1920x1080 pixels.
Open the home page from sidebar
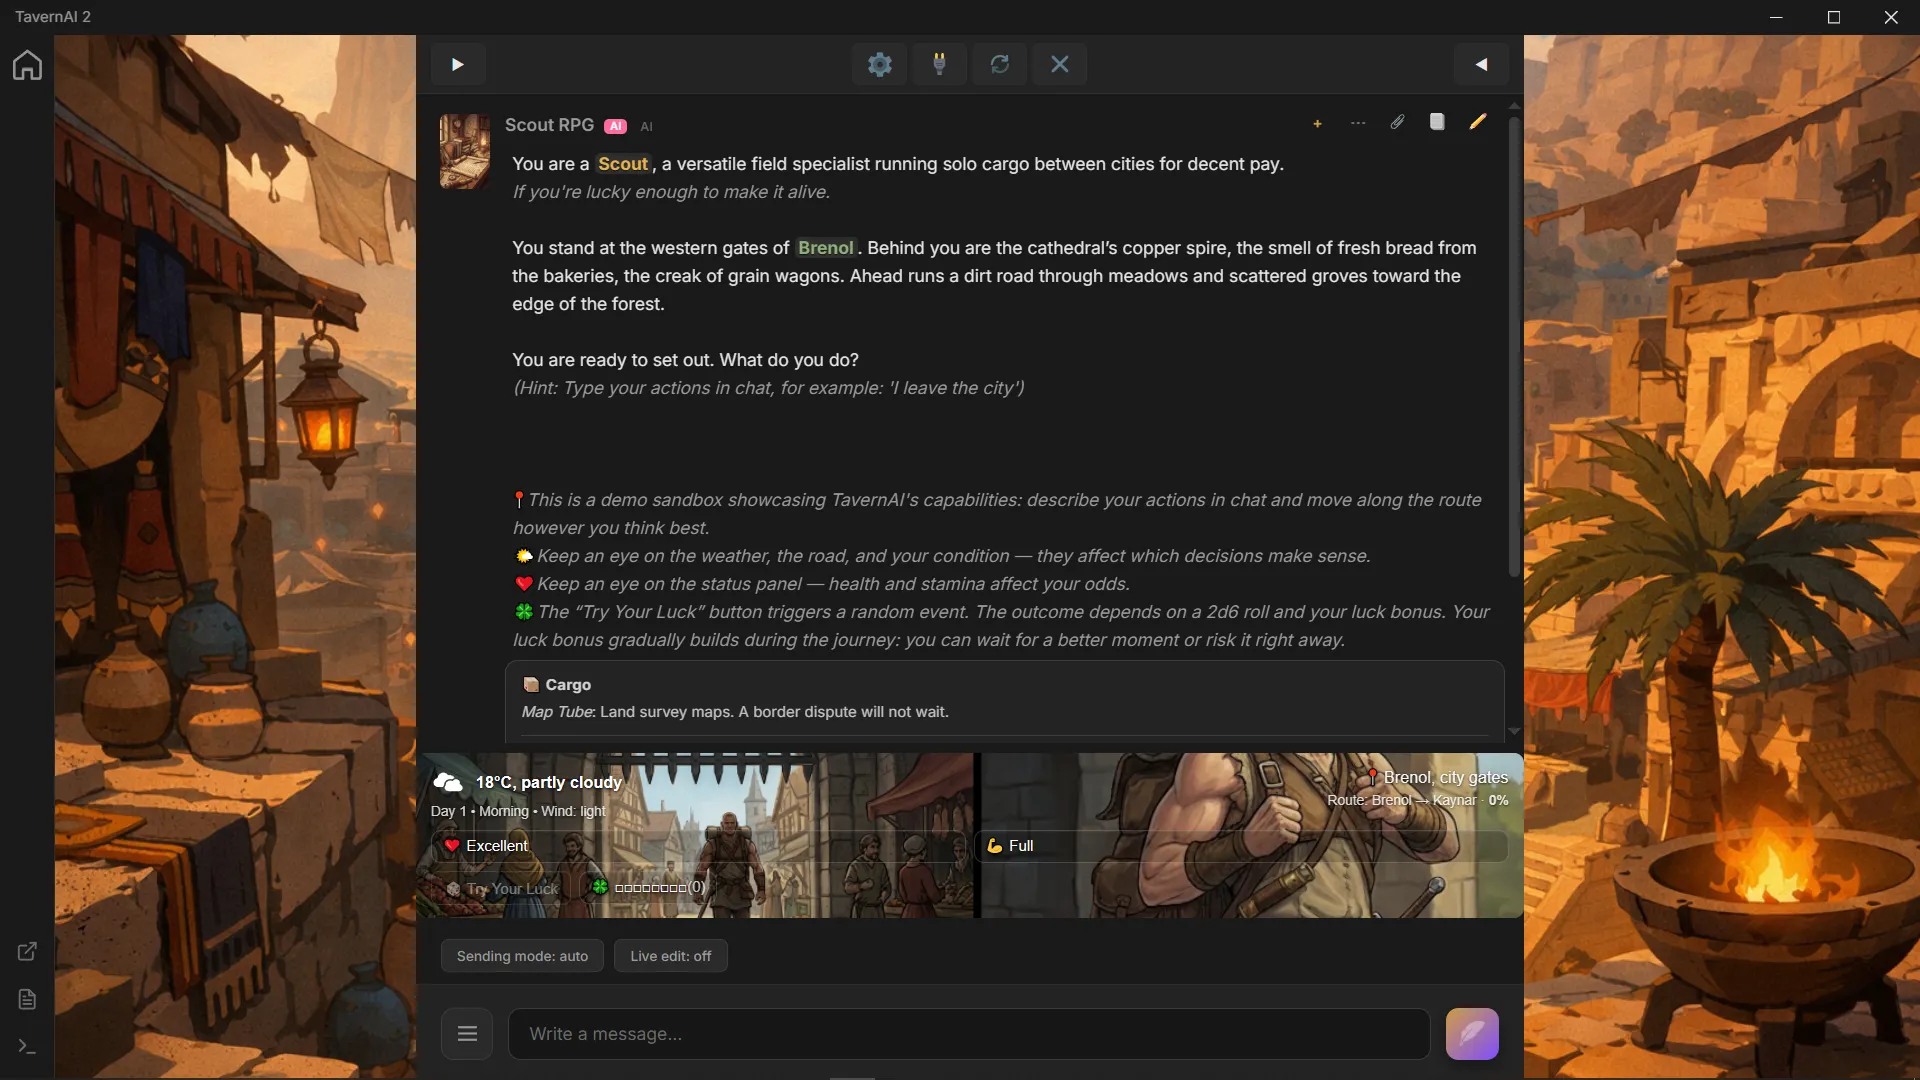coord(27,65)
